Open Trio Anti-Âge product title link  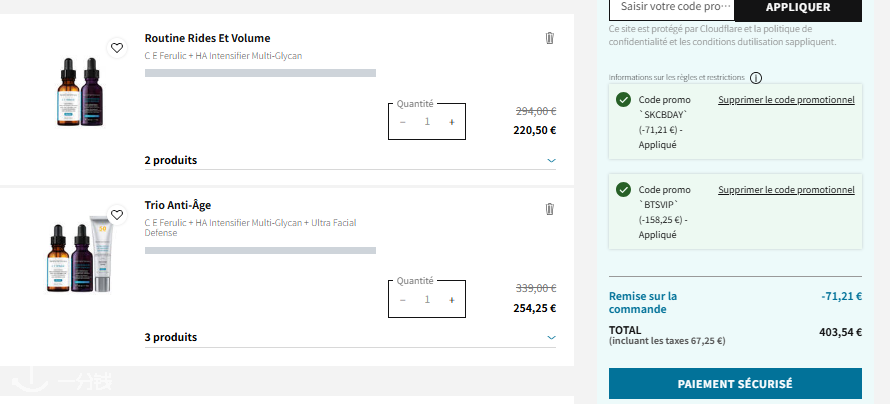[178, 205]
